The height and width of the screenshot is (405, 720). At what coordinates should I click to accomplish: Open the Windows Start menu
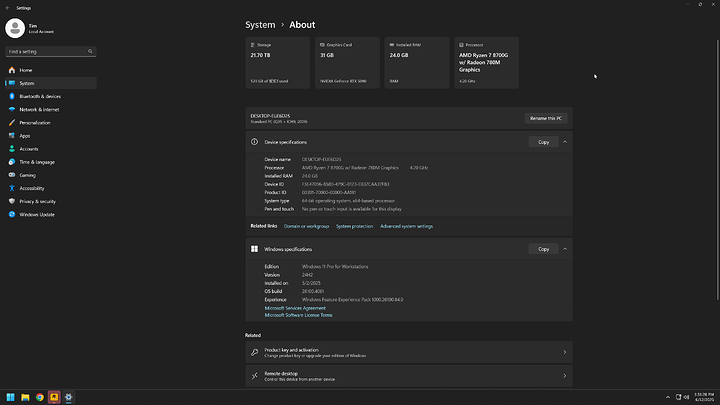pos(11,397)
